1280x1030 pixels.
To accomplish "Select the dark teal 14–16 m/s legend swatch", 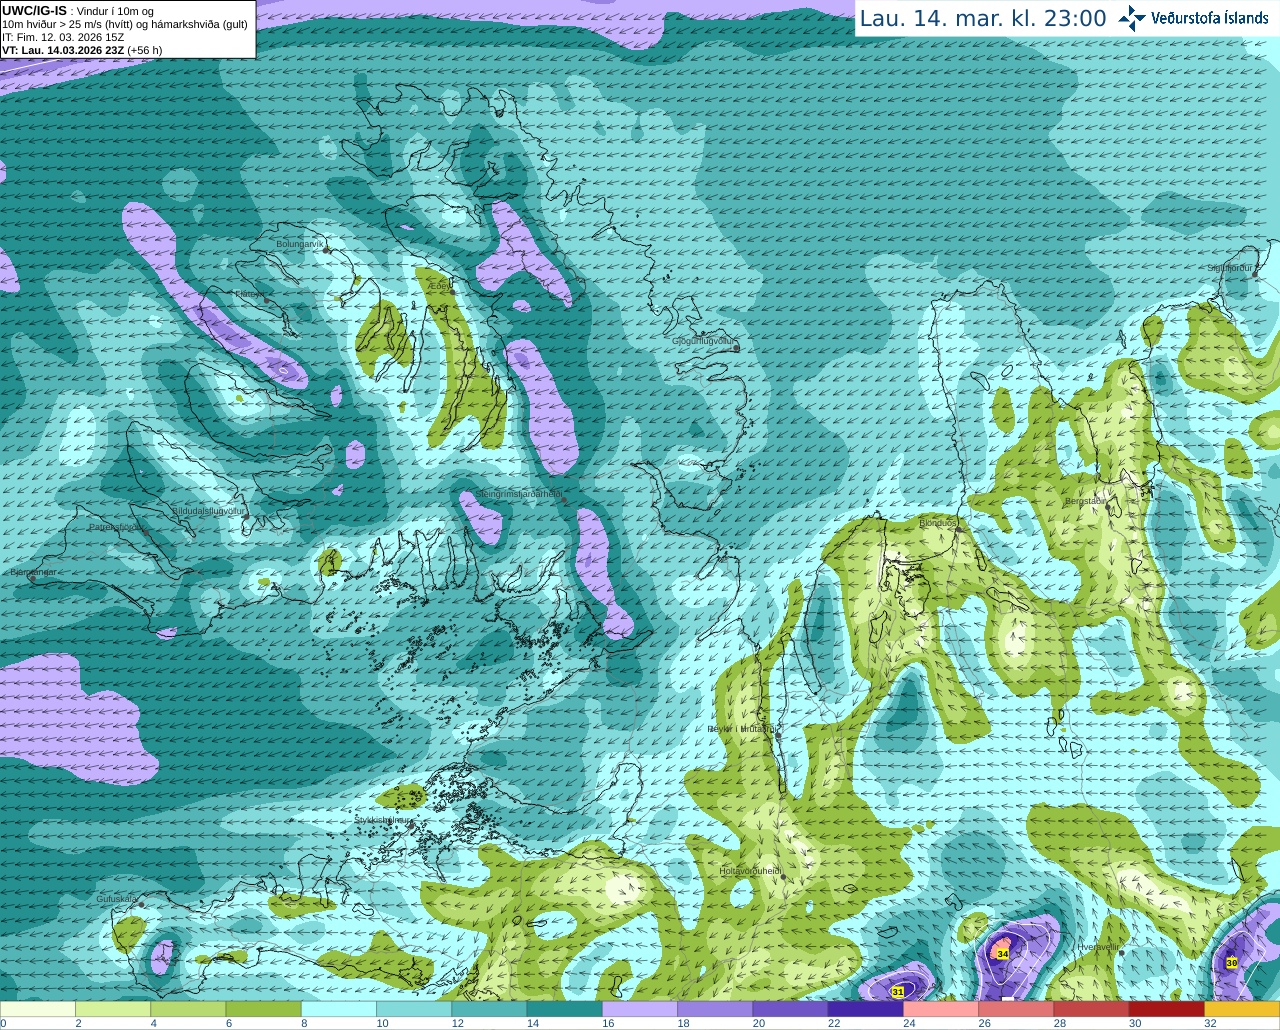I will coord(564,1009).
